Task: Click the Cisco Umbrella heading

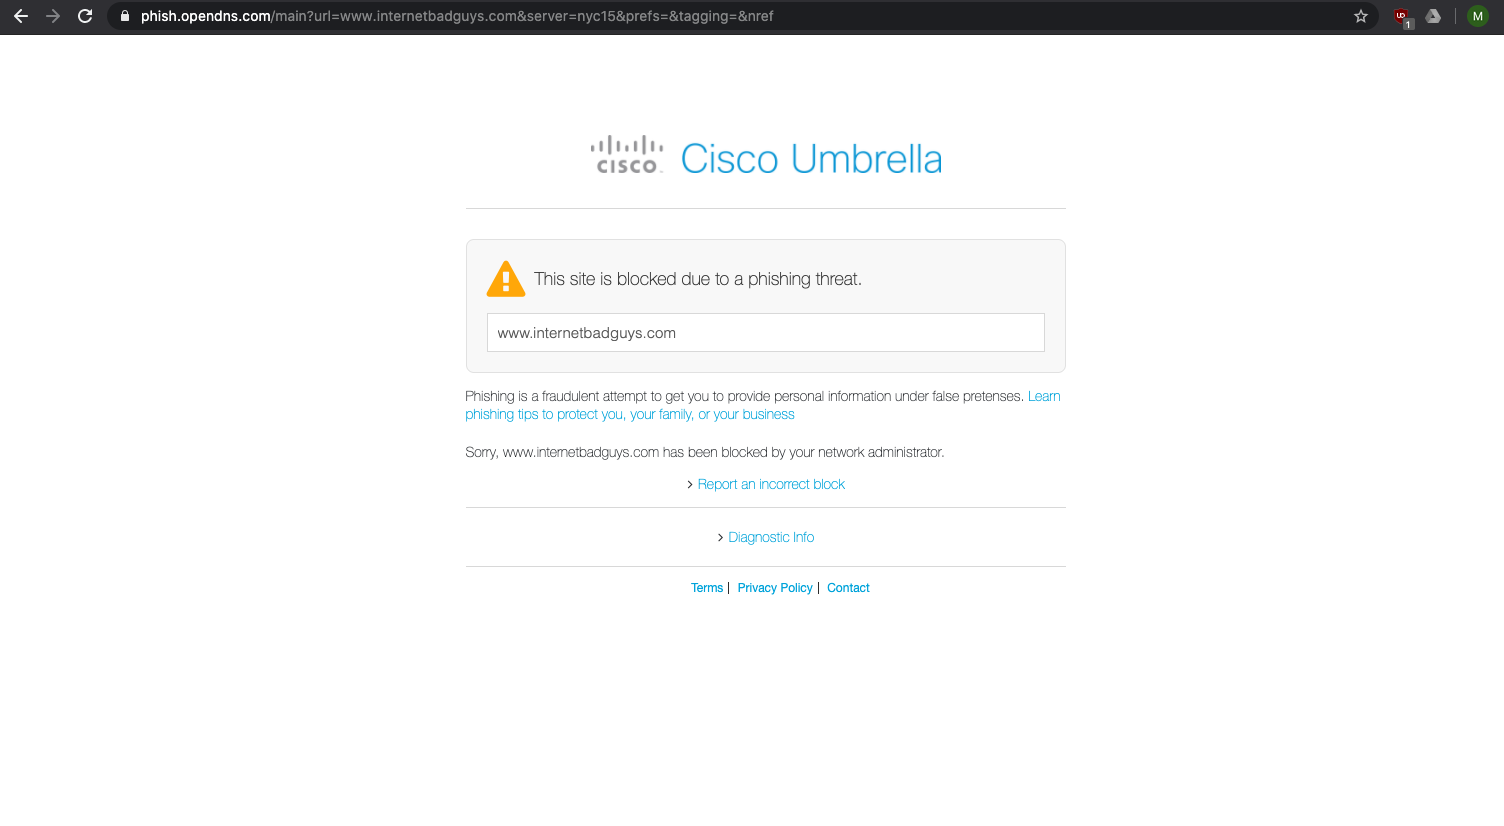Action: (x=812, y=159)
